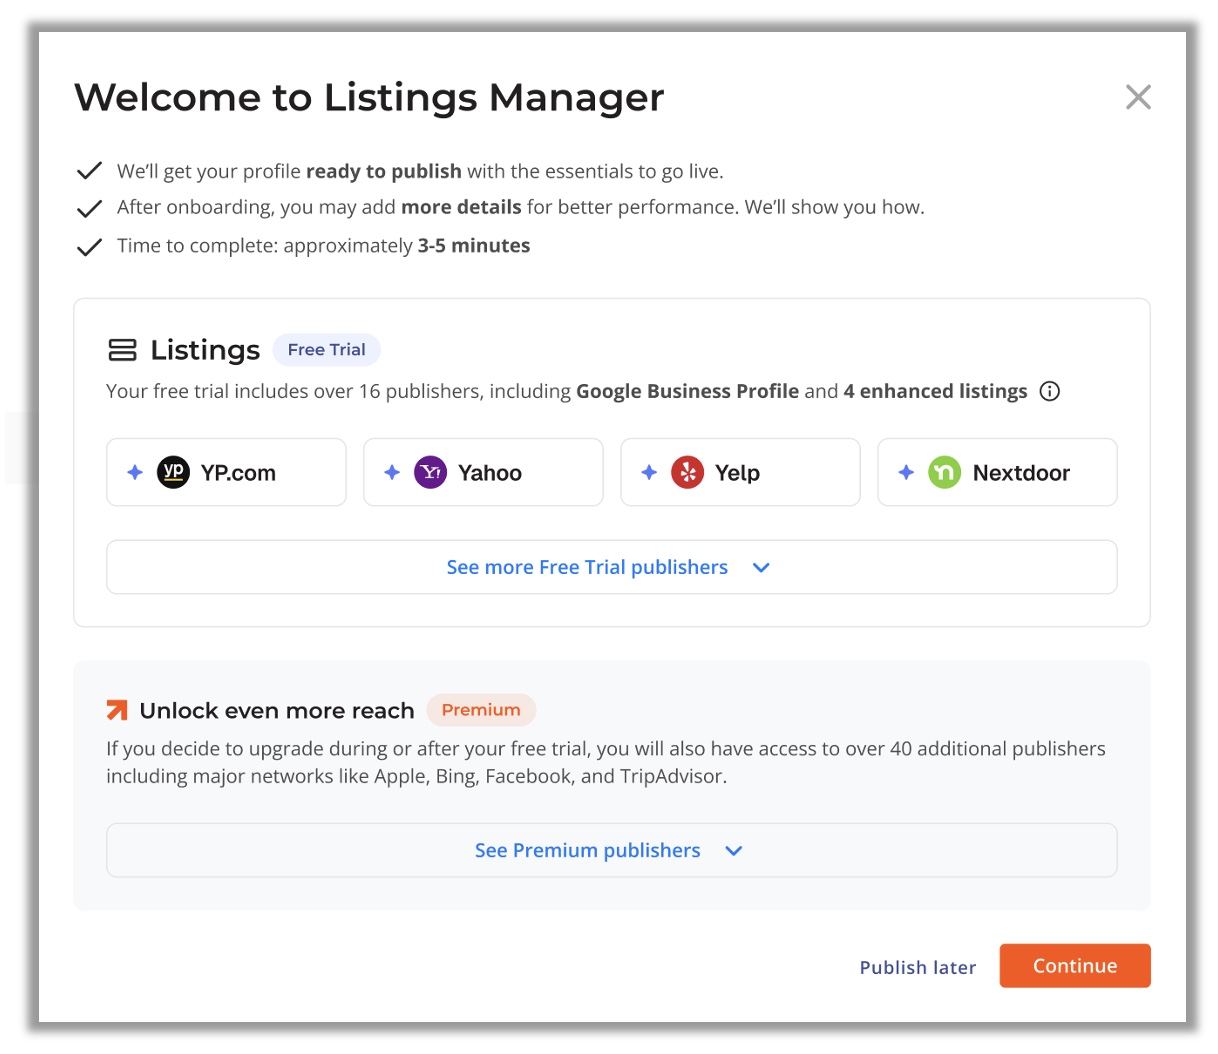Close the Listings Manager welcome dialog
Screen dimensions: 1218x1054
pos(1138,97)
